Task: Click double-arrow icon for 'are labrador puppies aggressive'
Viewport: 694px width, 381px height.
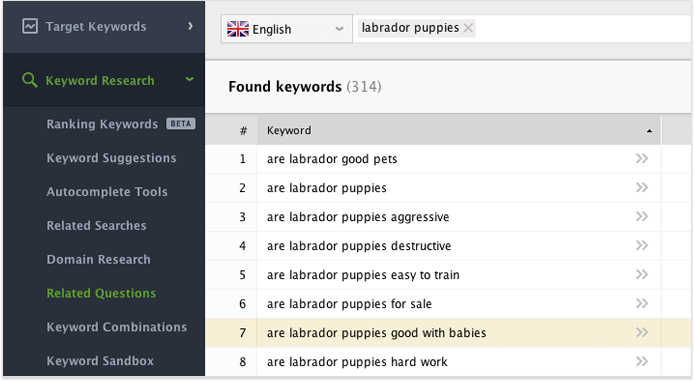Action: pyautogui.click(x=642, y=216)
